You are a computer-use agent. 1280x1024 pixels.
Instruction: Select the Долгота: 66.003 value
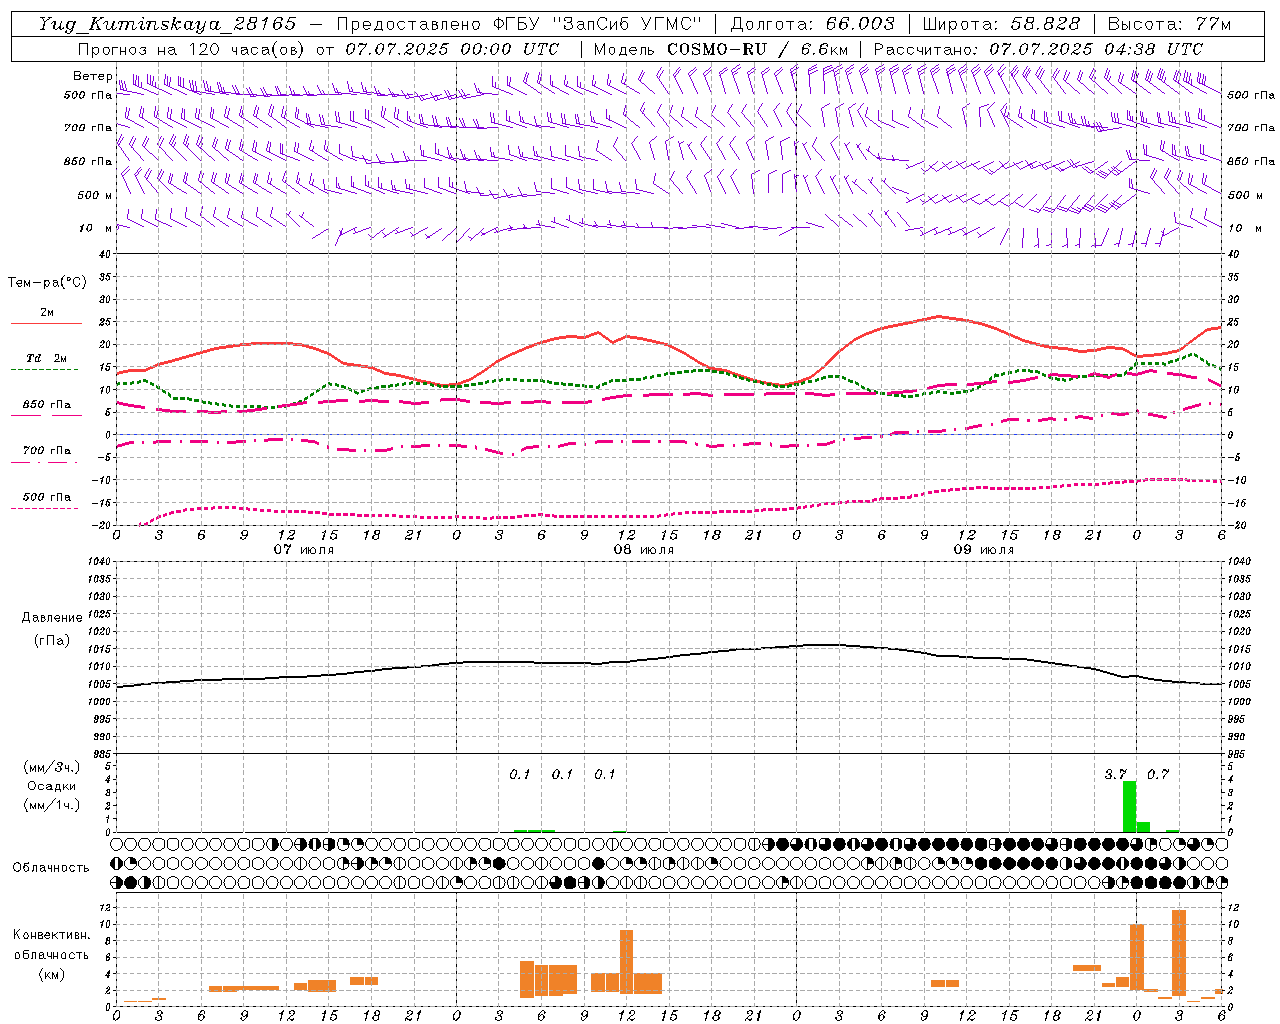(x=813, y=24)
